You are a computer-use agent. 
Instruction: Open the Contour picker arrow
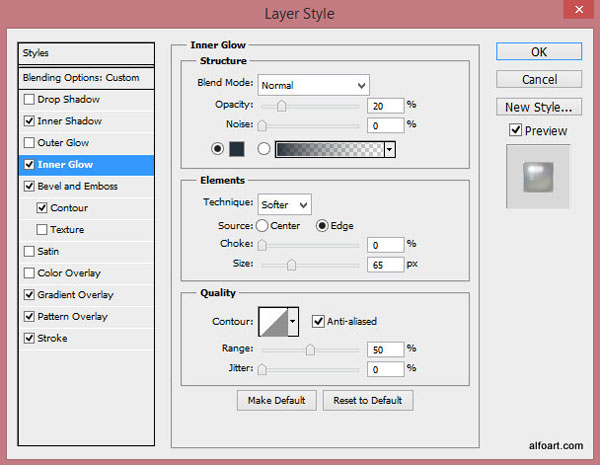click(293, 321)
